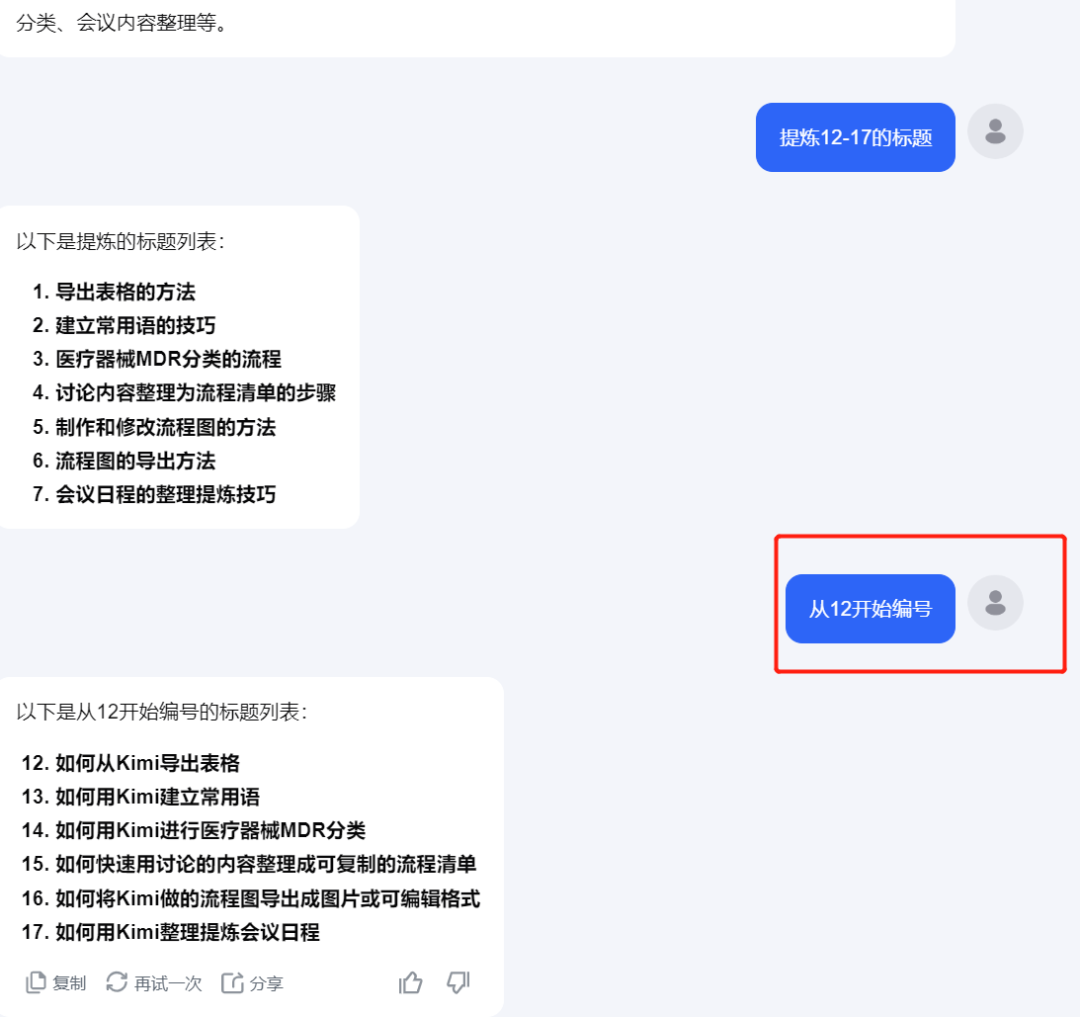Click the user avatar beside "提炼12-17的标题"
Viewport: 1080px width, 1017px height.
click(995, 132)
